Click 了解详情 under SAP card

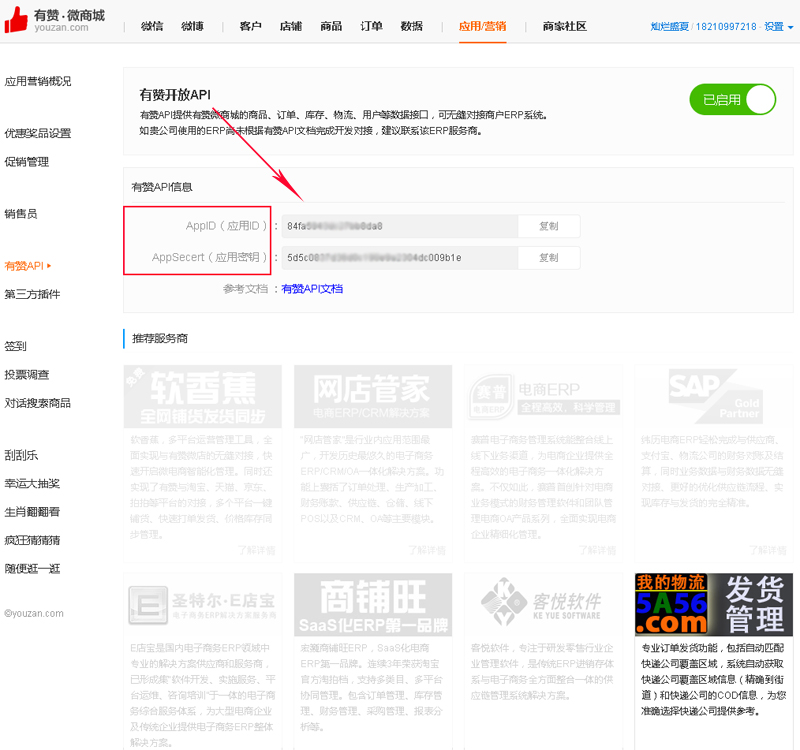(768, 550)
